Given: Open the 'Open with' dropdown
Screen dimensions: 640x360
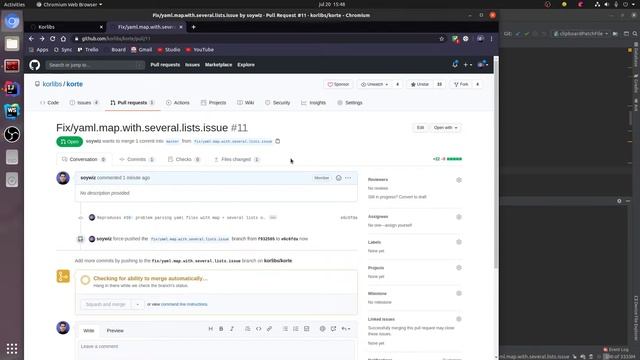Looking at the screenshot, I should pos(445,128).
